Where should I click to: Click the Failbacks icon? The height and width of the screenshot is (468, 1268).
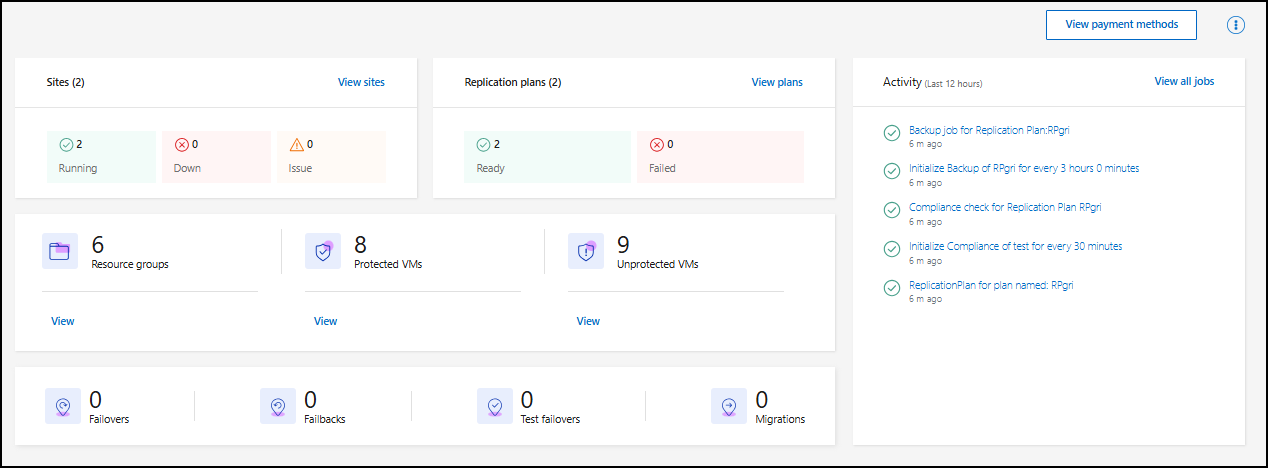[278, 406]
